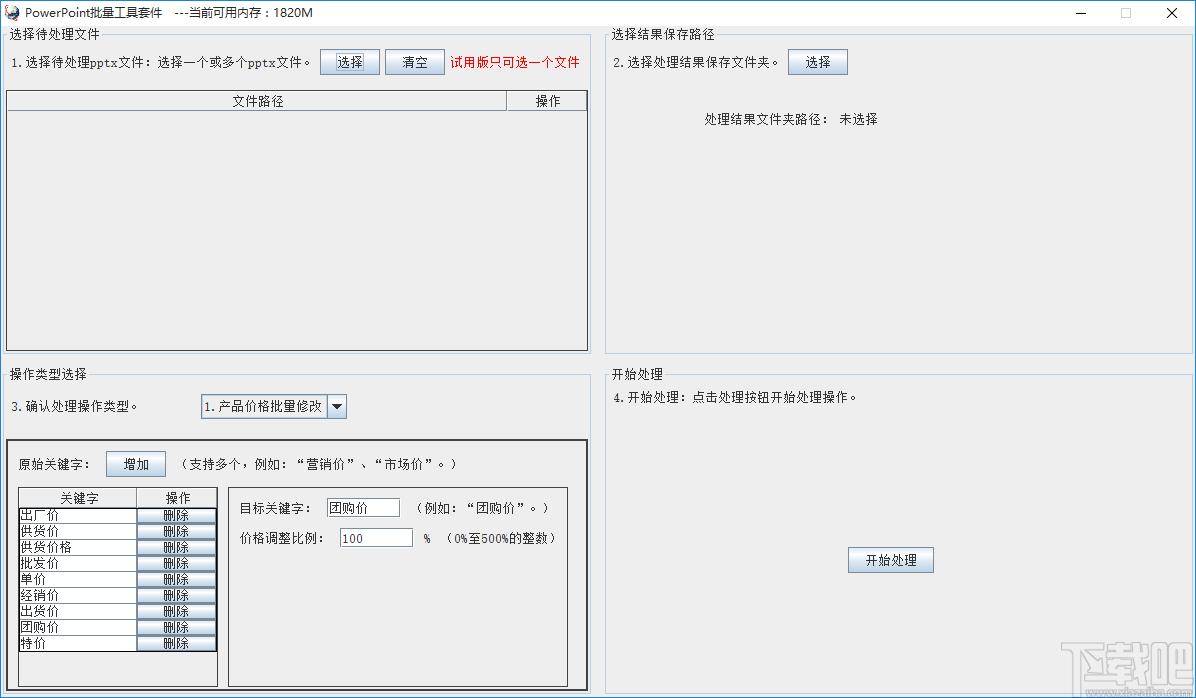Open the 产品价格批量修改 dropdown arrow
This screenshot has height=698, width=1196.
click(x=337, y=407)
